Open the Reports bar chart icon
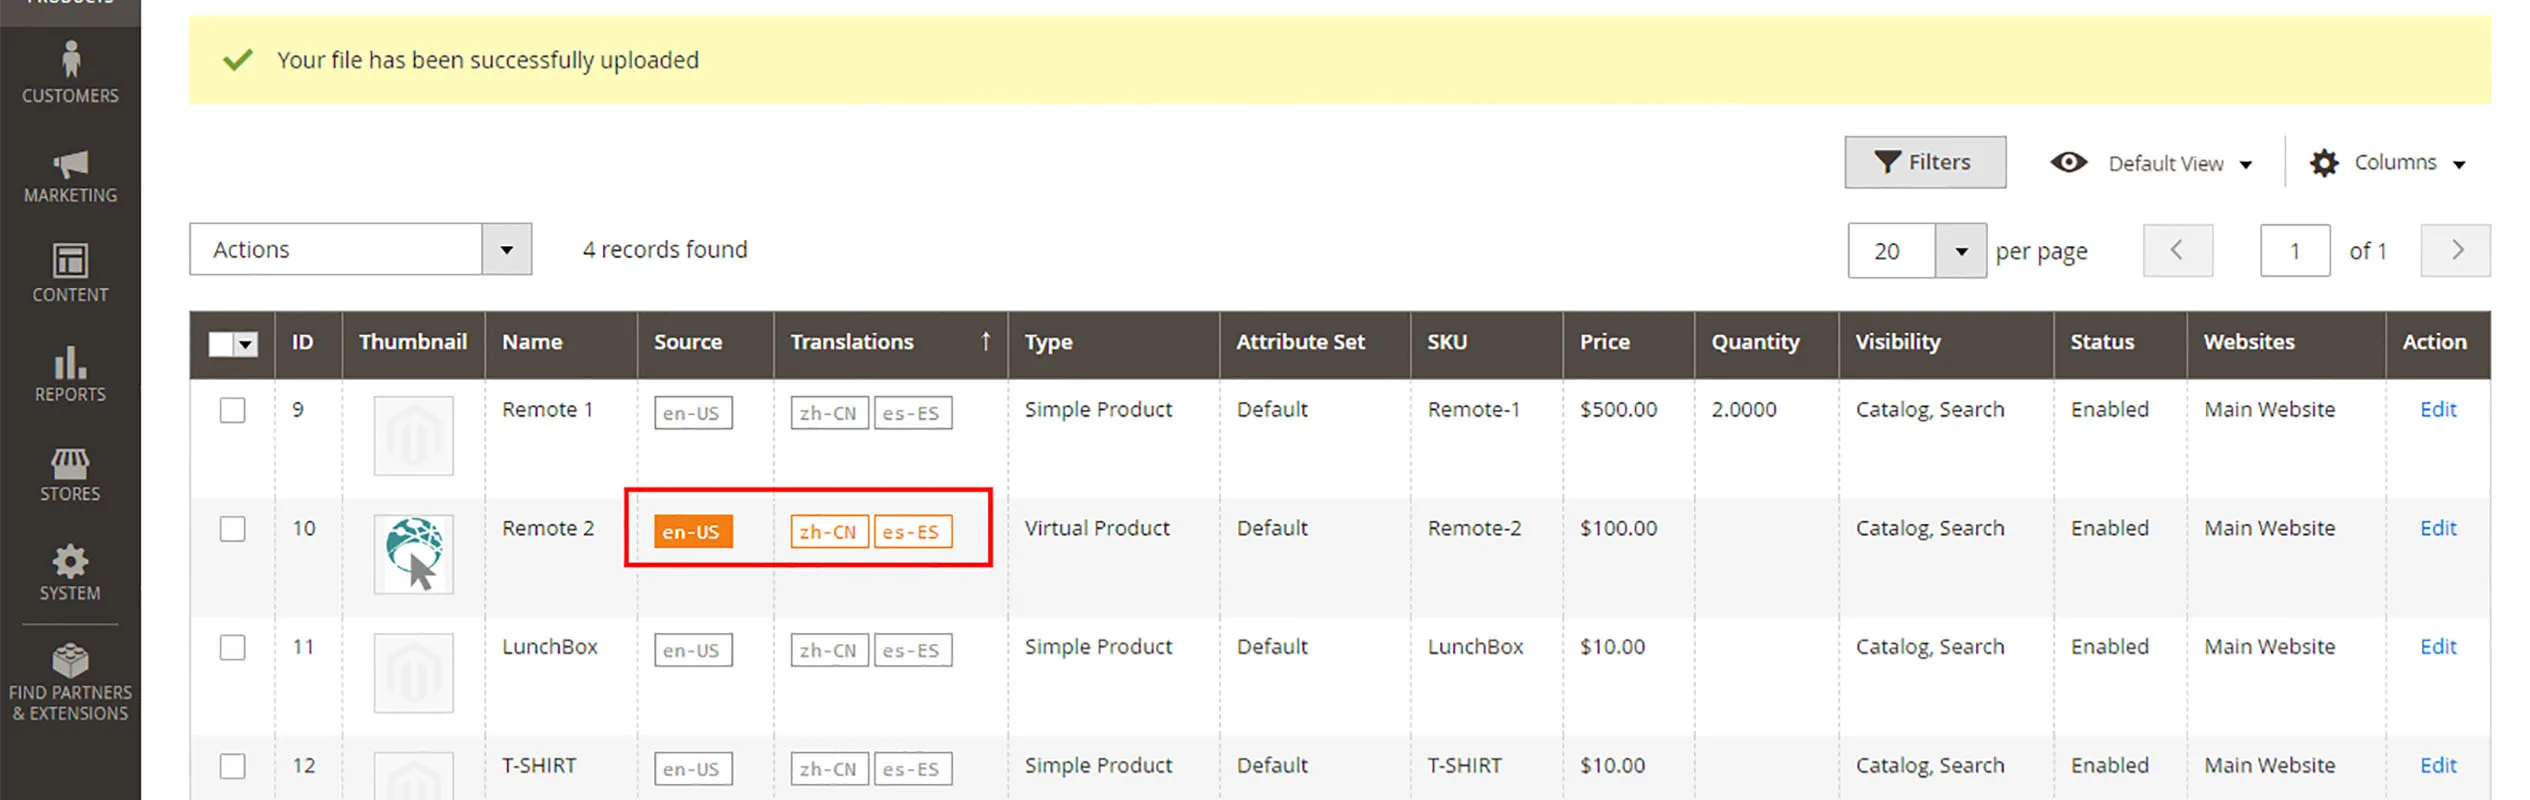 (x=70, y=362)
